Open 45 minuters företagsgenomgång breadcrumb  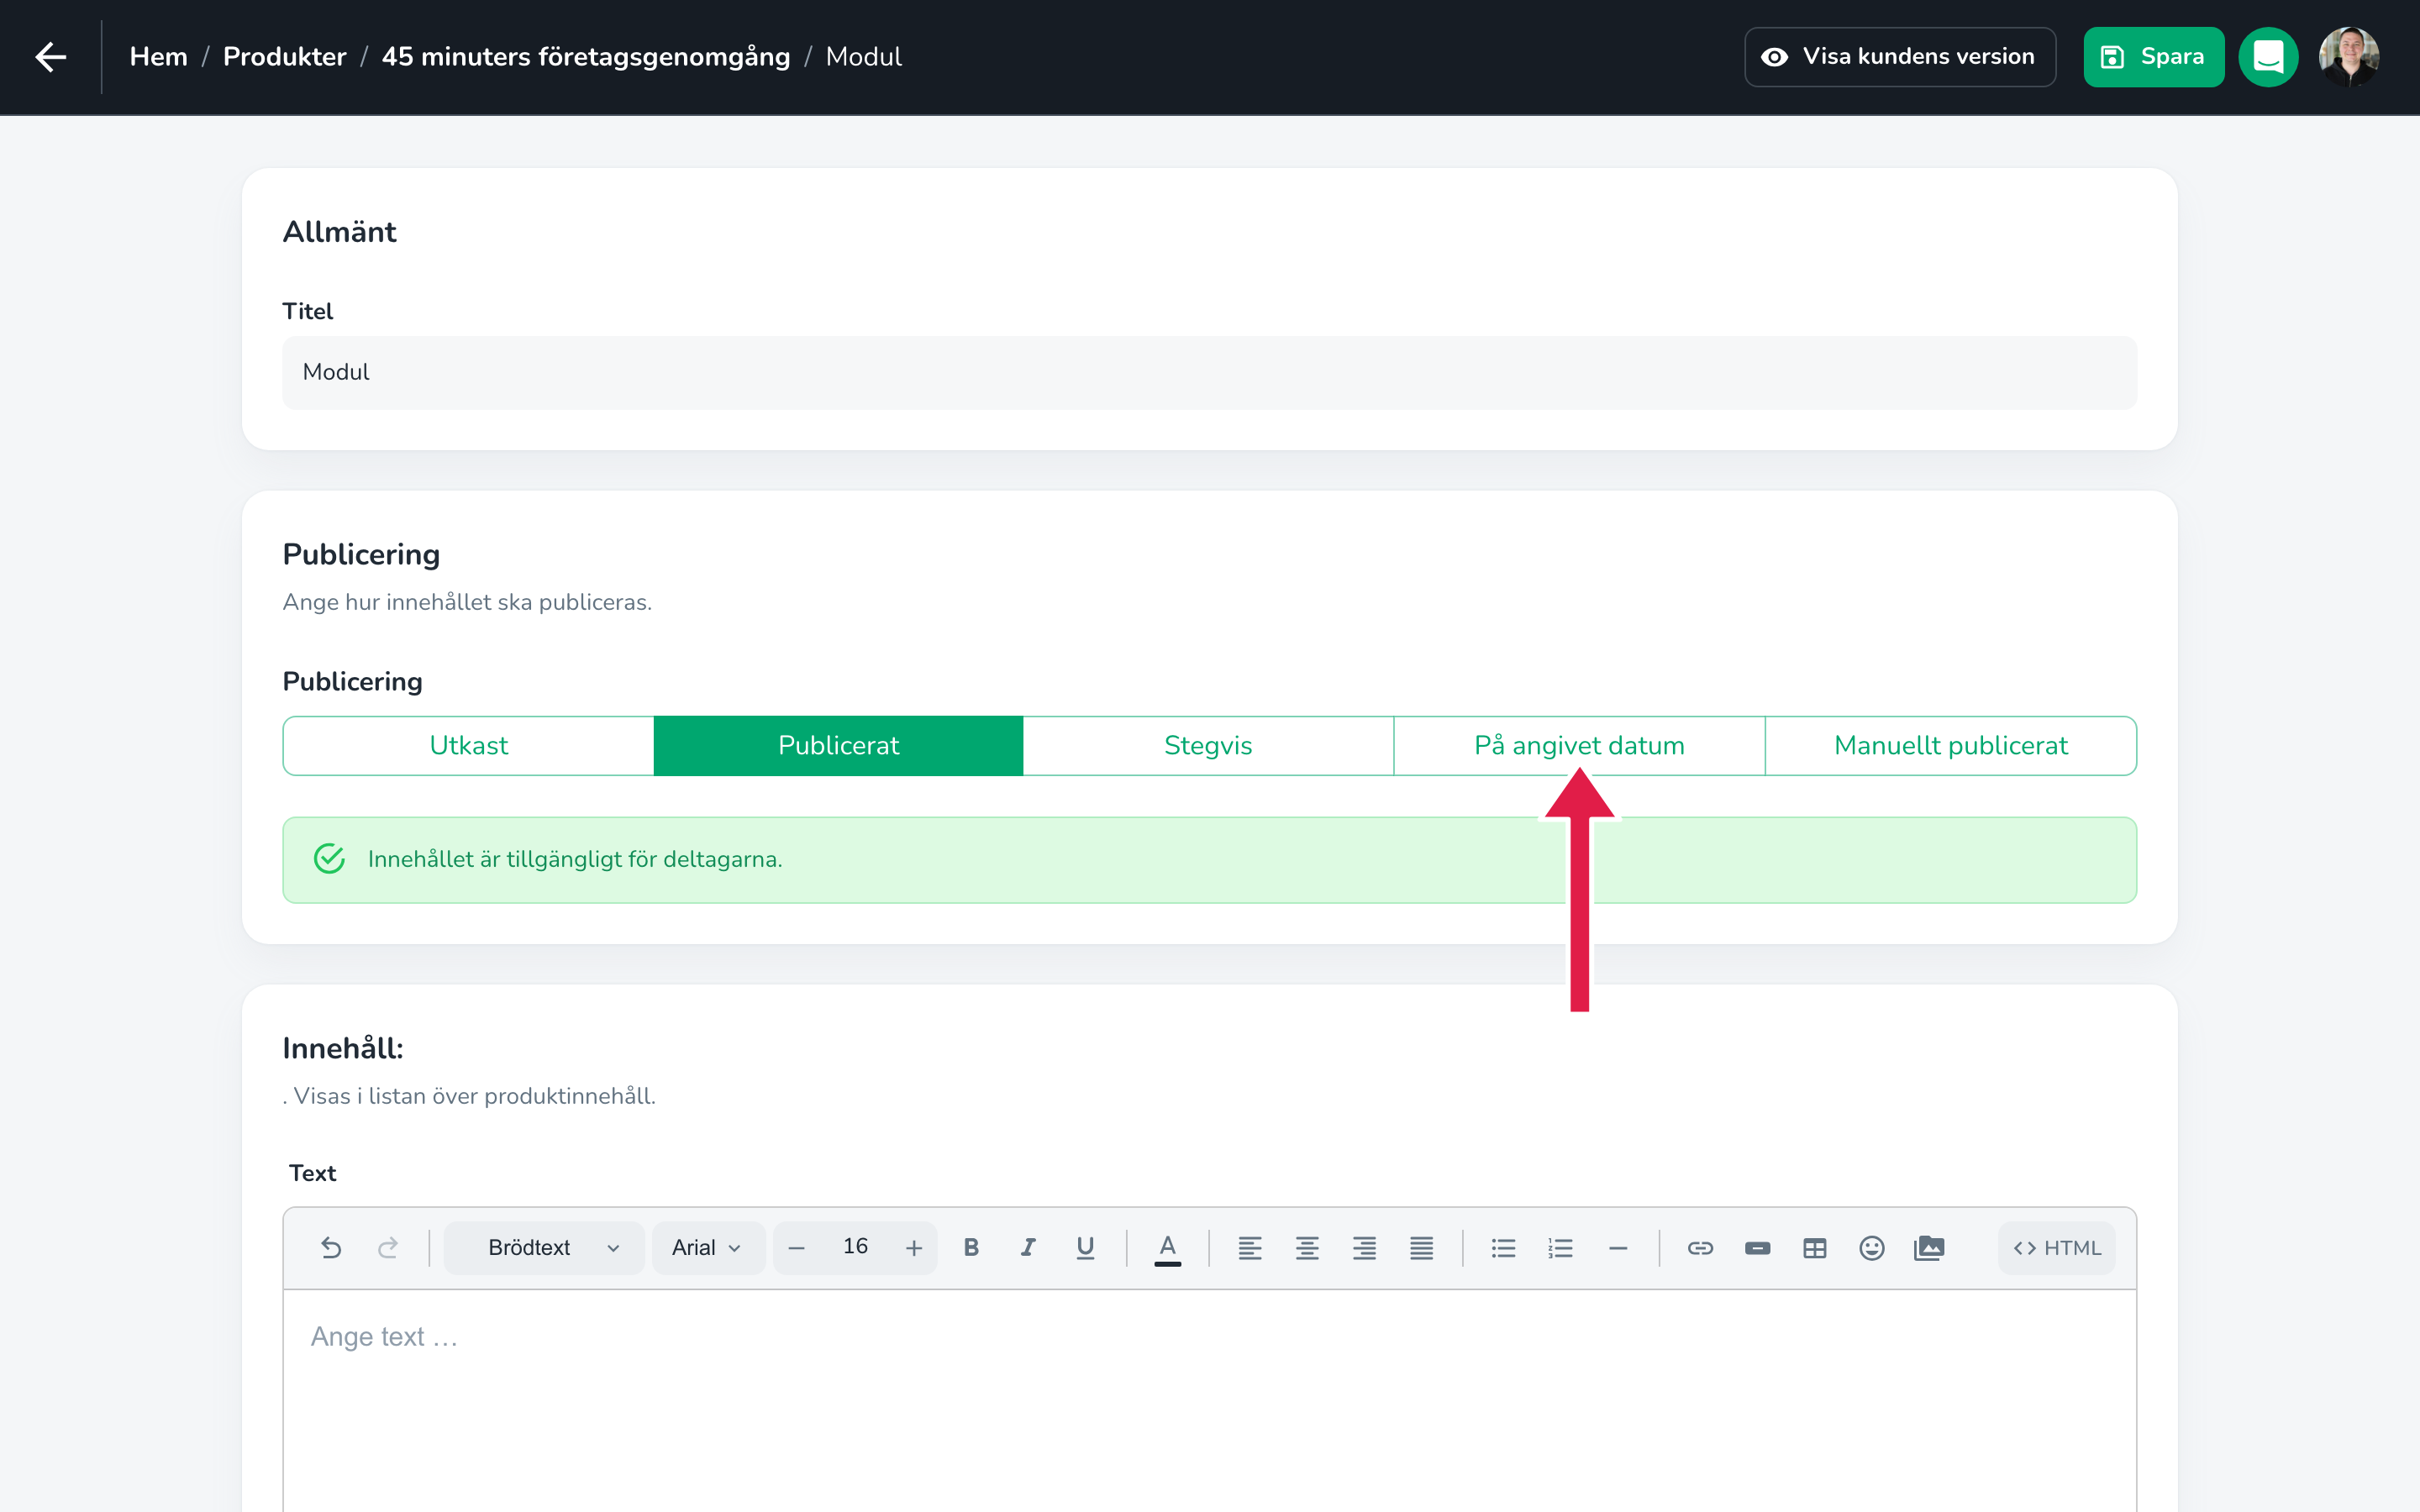(586, 57)
